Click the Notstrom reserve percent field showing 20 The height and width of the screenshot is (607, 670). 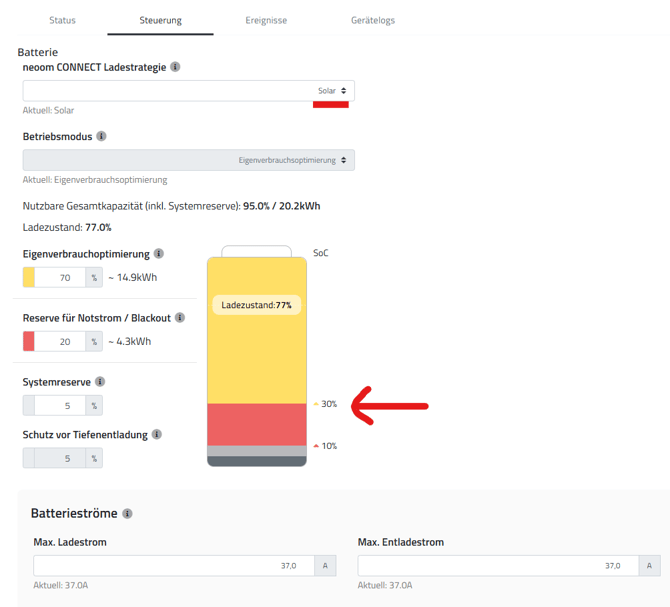click(61, 342)
